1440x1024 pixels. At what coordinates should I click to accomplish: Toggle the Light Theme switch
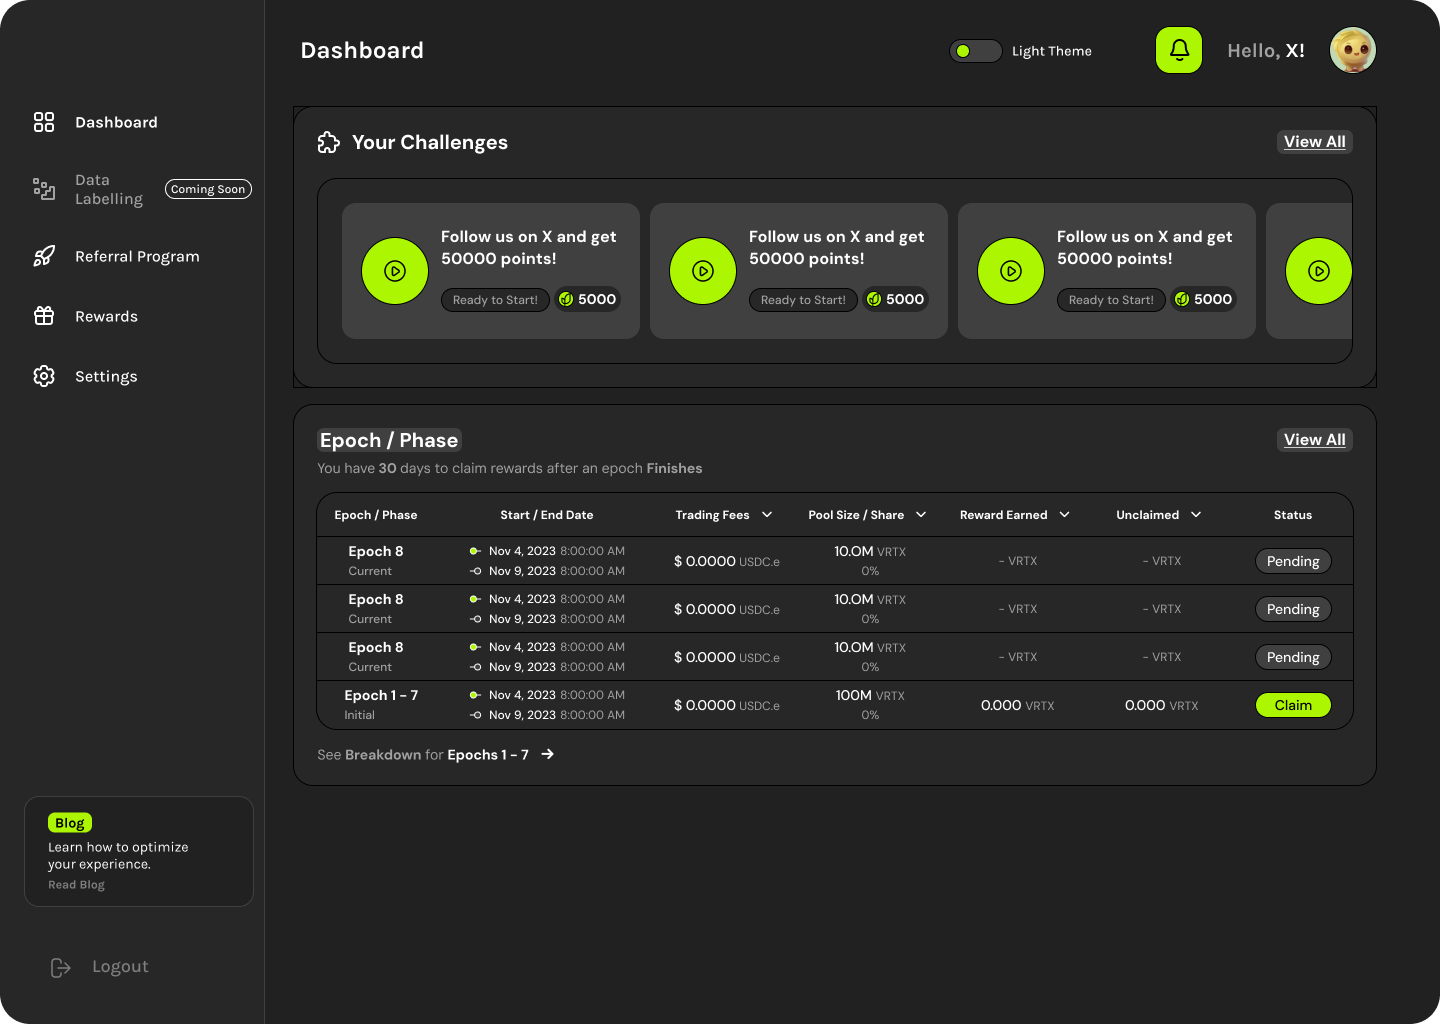pos(975,51)
